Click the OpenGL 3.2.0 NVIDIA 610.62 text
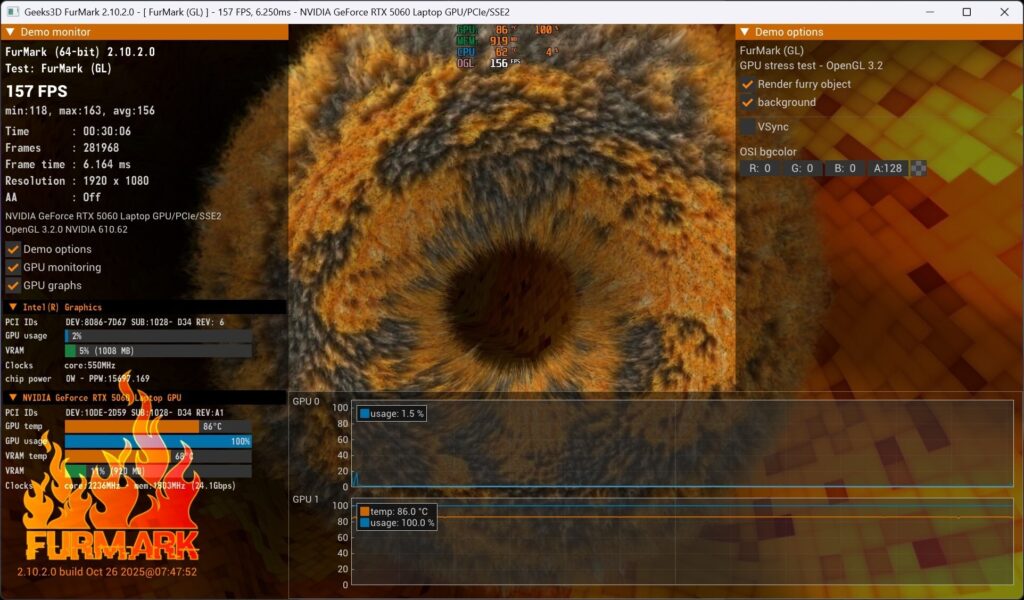Image resolution: width=1024 pixels, height=600 pixels. 67,230
